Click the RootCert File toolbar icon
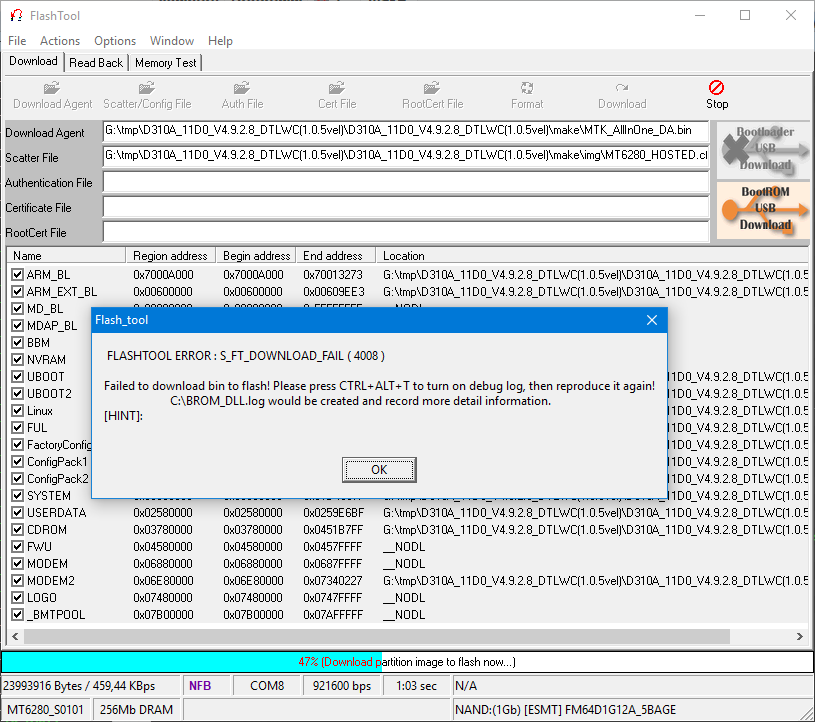Viewport: 815px width, 722px height. 432,89
